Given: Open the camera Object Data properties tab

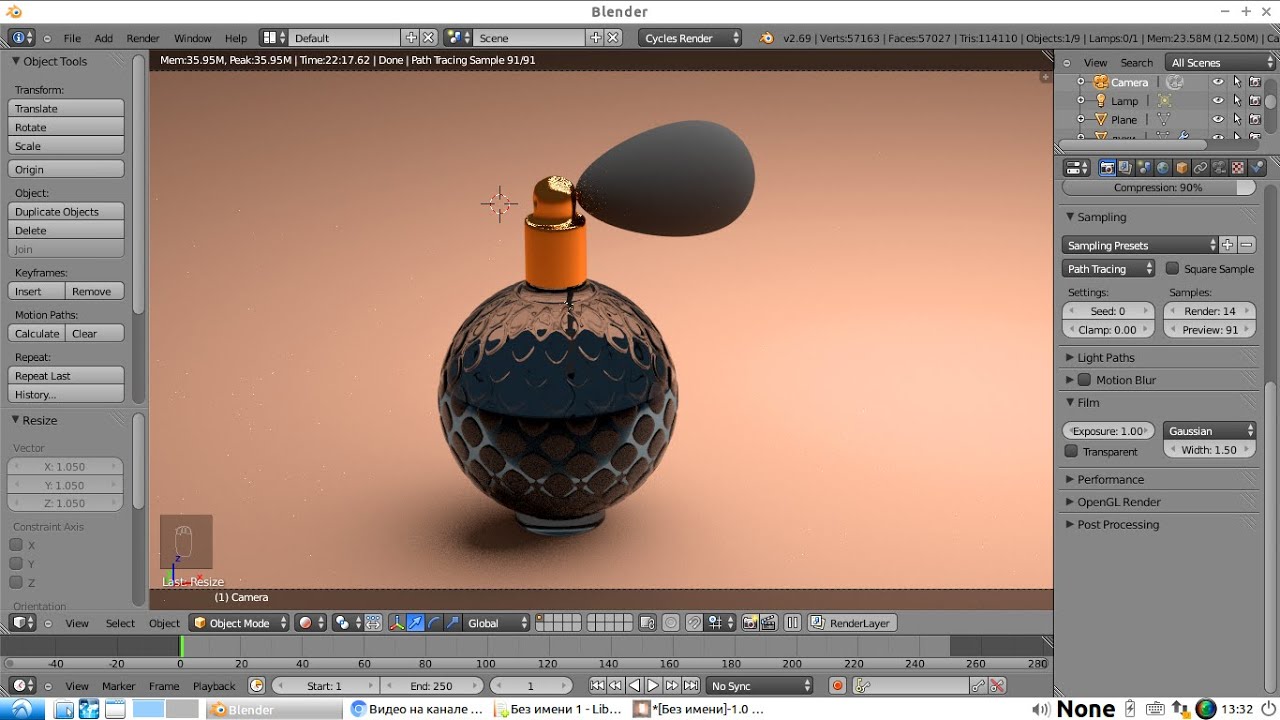Looking at the screenshot, I should (1219, 168).
